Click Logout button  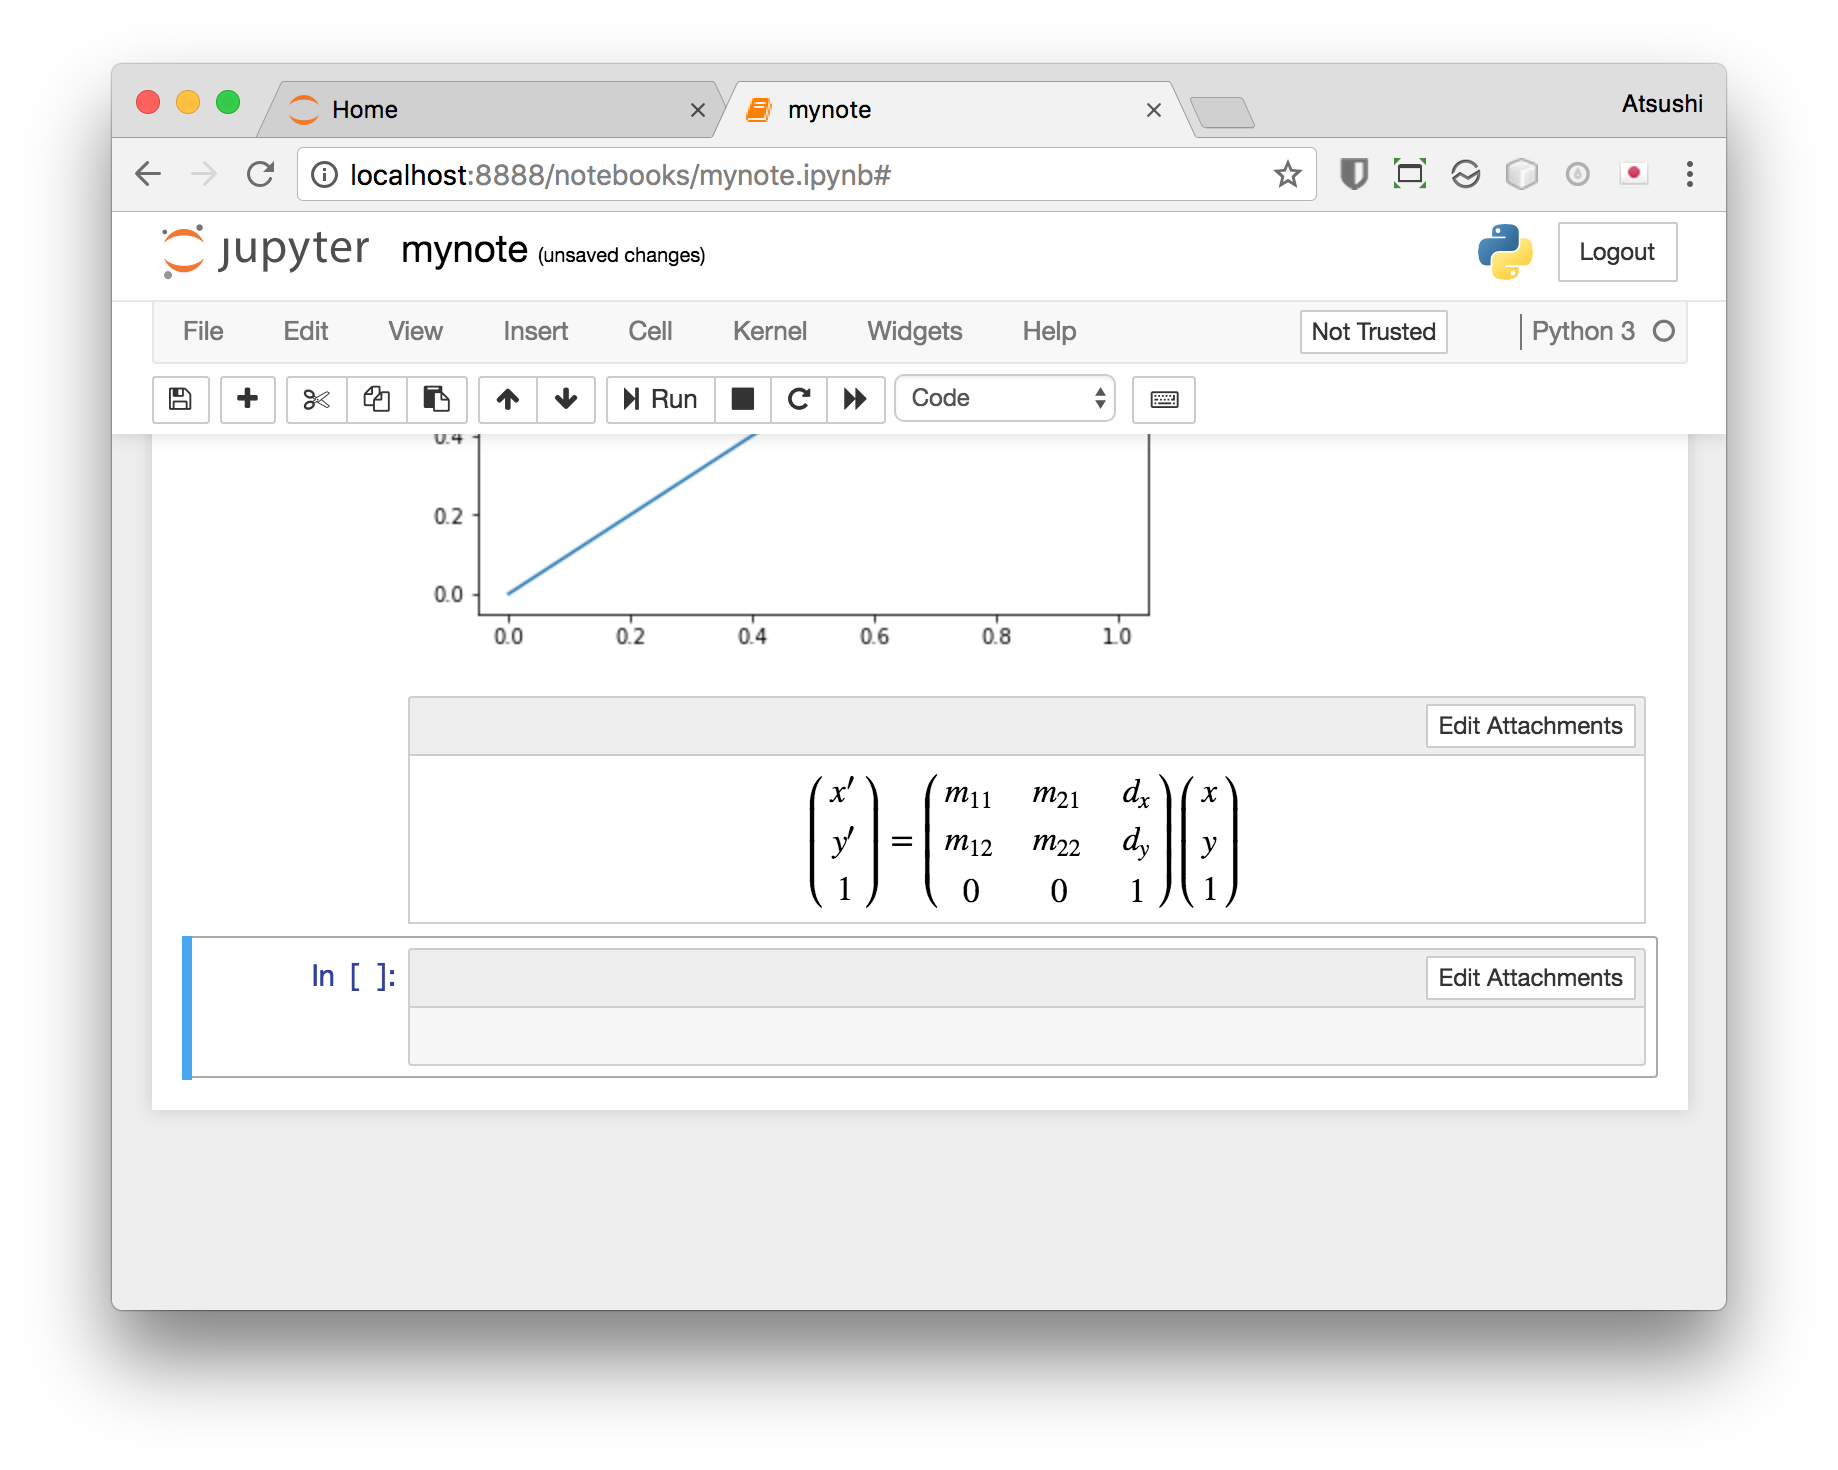pyautogui.click(x=1616, y=252)
